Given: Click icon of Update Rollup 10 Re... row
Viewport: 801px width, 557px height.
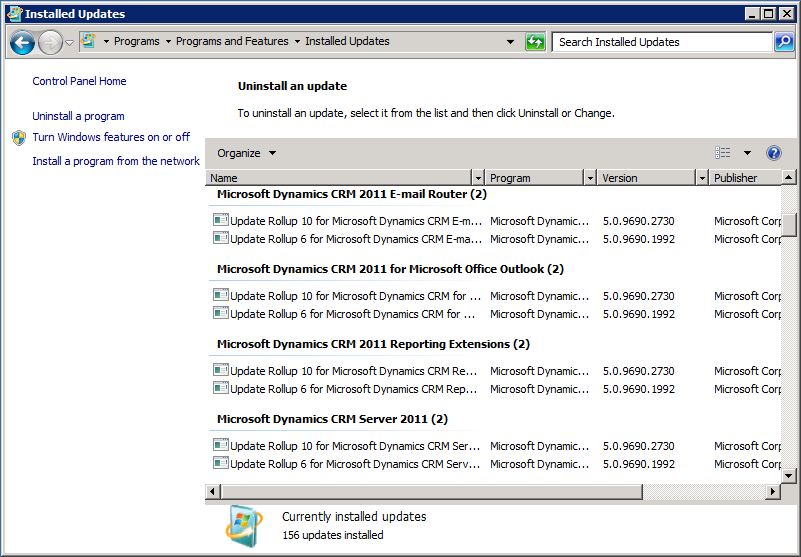Looking at the screenshot, I should (221, 370).
